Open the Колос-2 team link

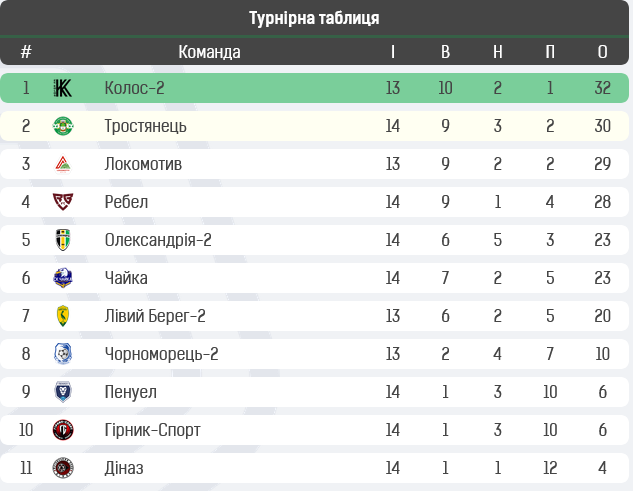coord(134,88)
